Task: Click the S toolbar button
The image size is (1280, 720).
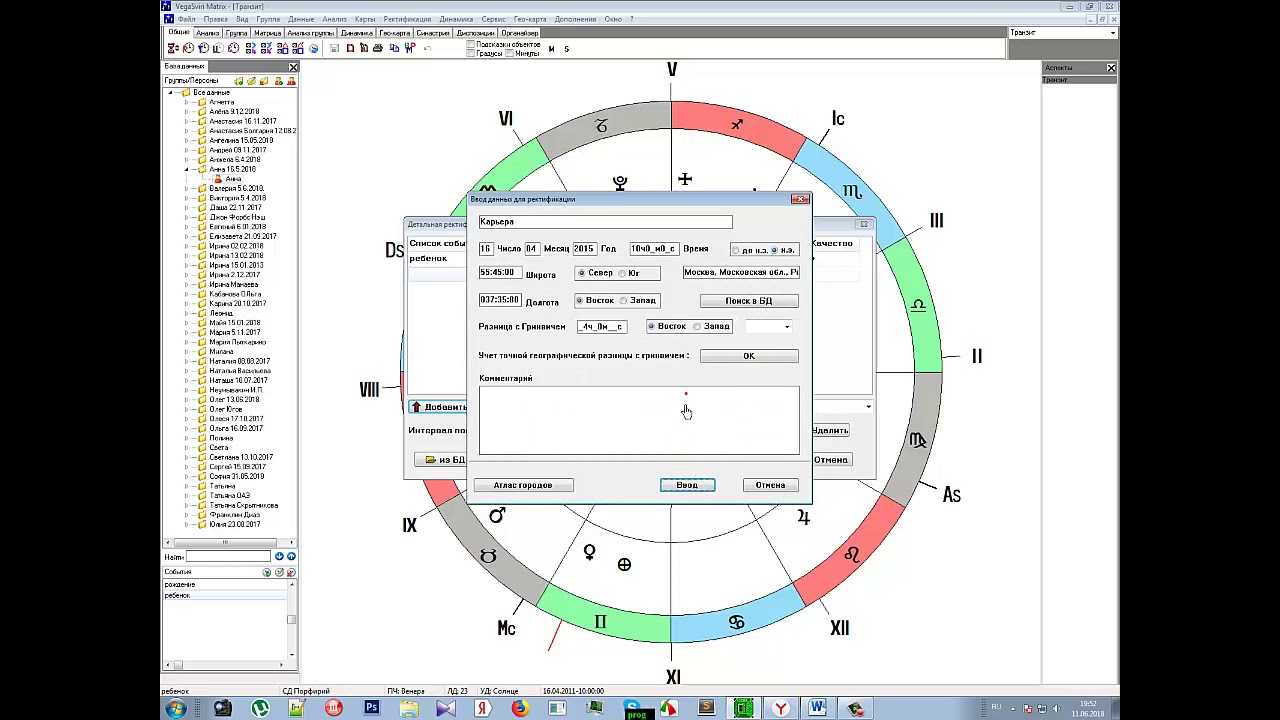Action: click(x=566, y=48)
